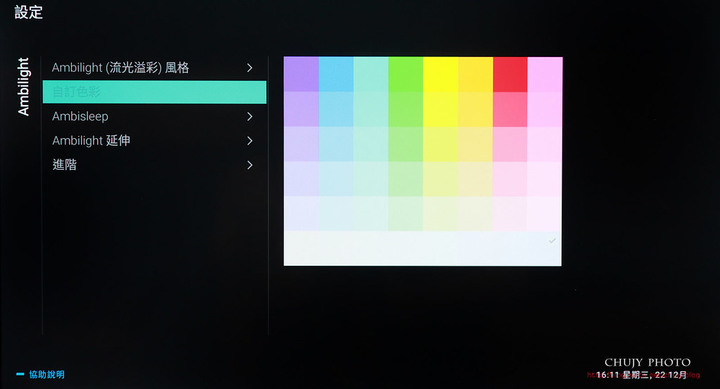The image size is (720, 389).
Task: Choose the fourth-row pastel blue swatch
Action: [336, 179]
